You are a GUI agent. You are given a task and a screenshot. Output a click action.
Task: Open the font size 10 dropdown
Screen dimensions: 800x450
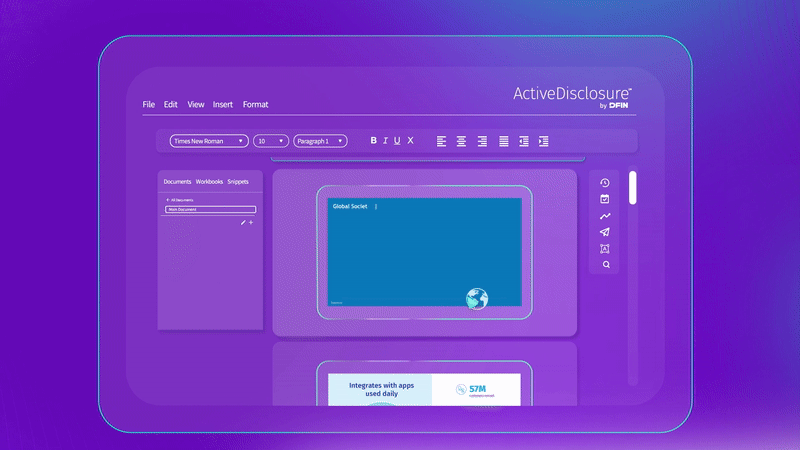[x=271, y=141]
